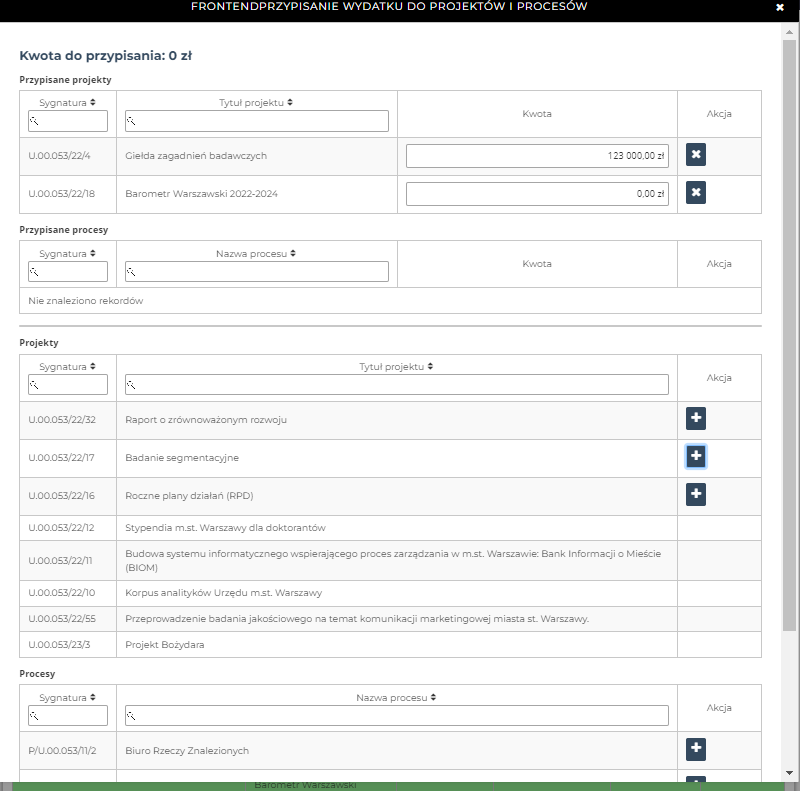The width and height of the screenshot is (800, 791).
Task: Remove Giełda zagadnień badawczych assigned project
Action: tap(696, 155)
